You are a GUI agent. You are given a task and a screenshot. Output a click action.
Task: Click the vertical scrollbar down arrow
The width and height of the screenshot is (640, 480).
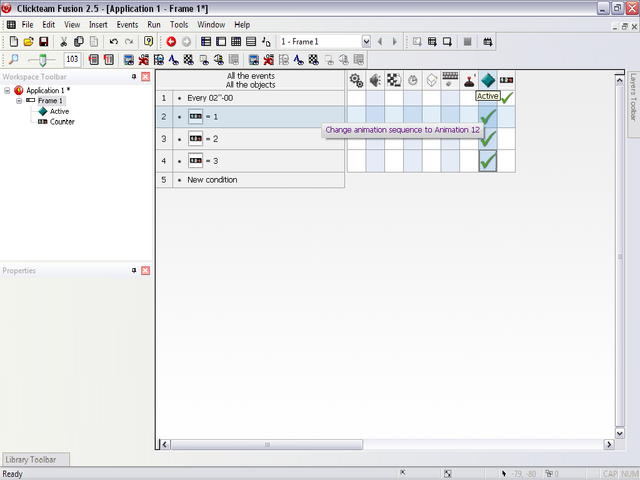coord(620,433)
